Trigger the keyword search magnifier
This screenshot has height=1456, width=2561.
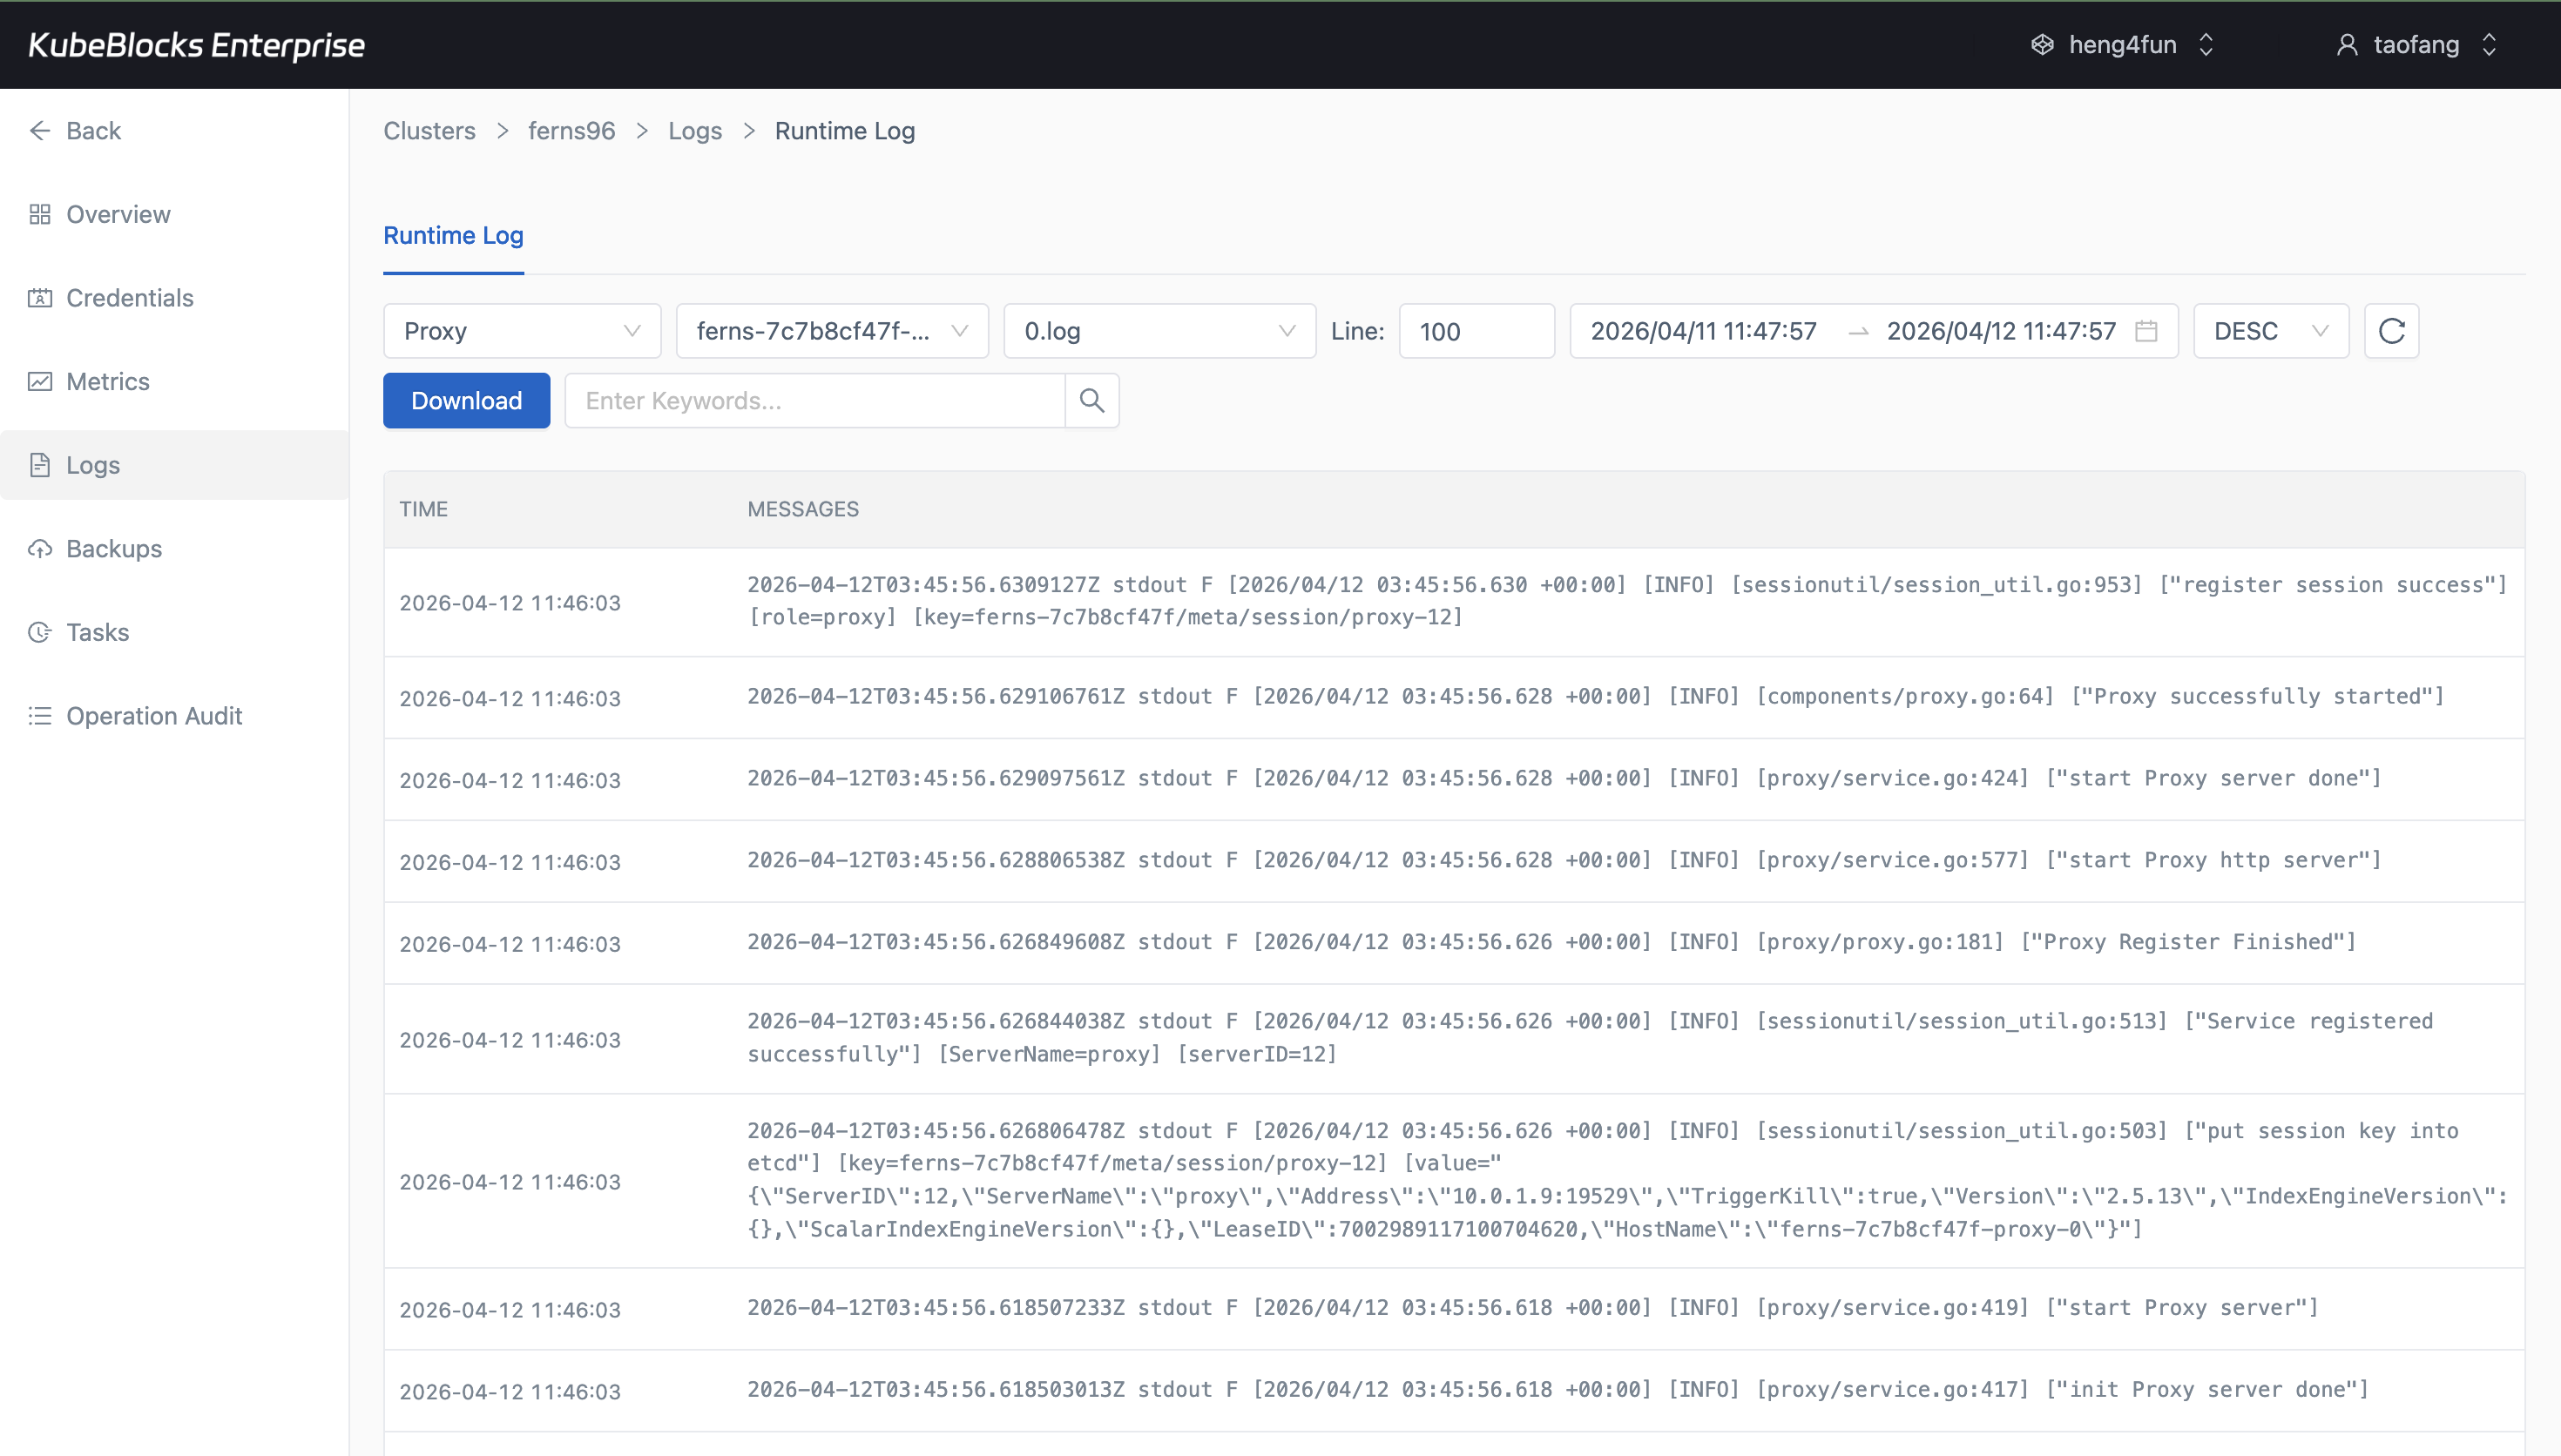coord(1091,400)
